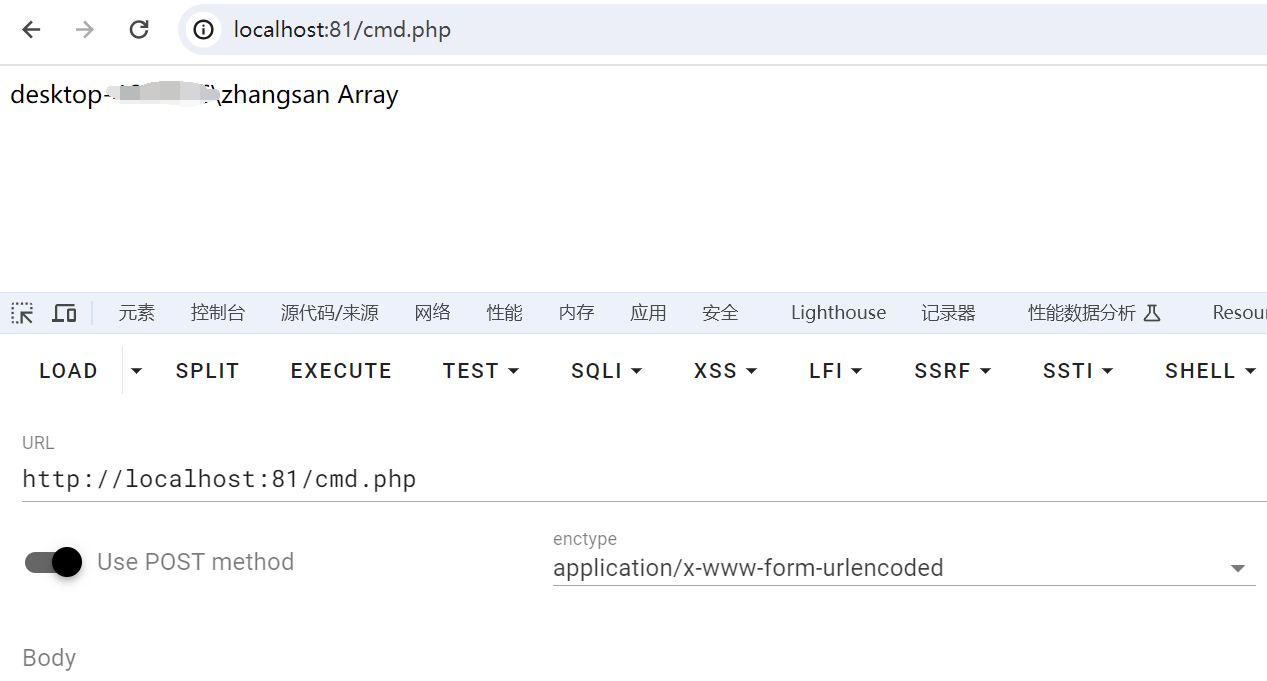Expand the LOAD dropdown arrow
The image size is (1267, 681).
tap(137, 371)
